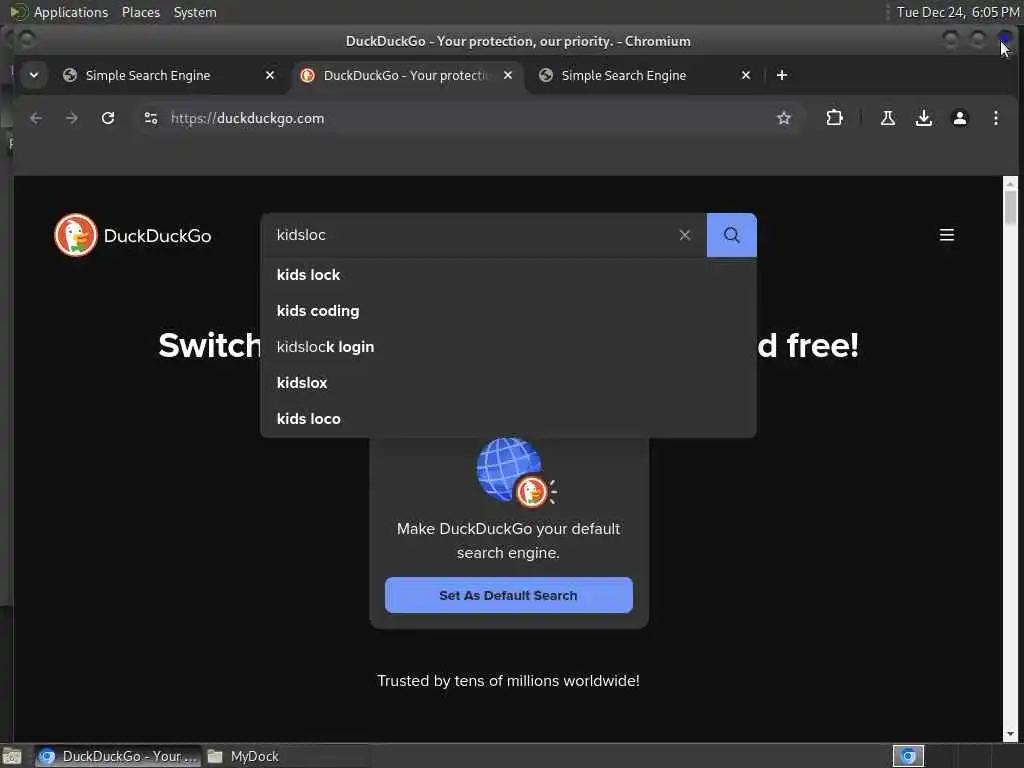Click Set As Default Search button
Image resolution: width=1024 pixels, height=768 pixels.
508,595
